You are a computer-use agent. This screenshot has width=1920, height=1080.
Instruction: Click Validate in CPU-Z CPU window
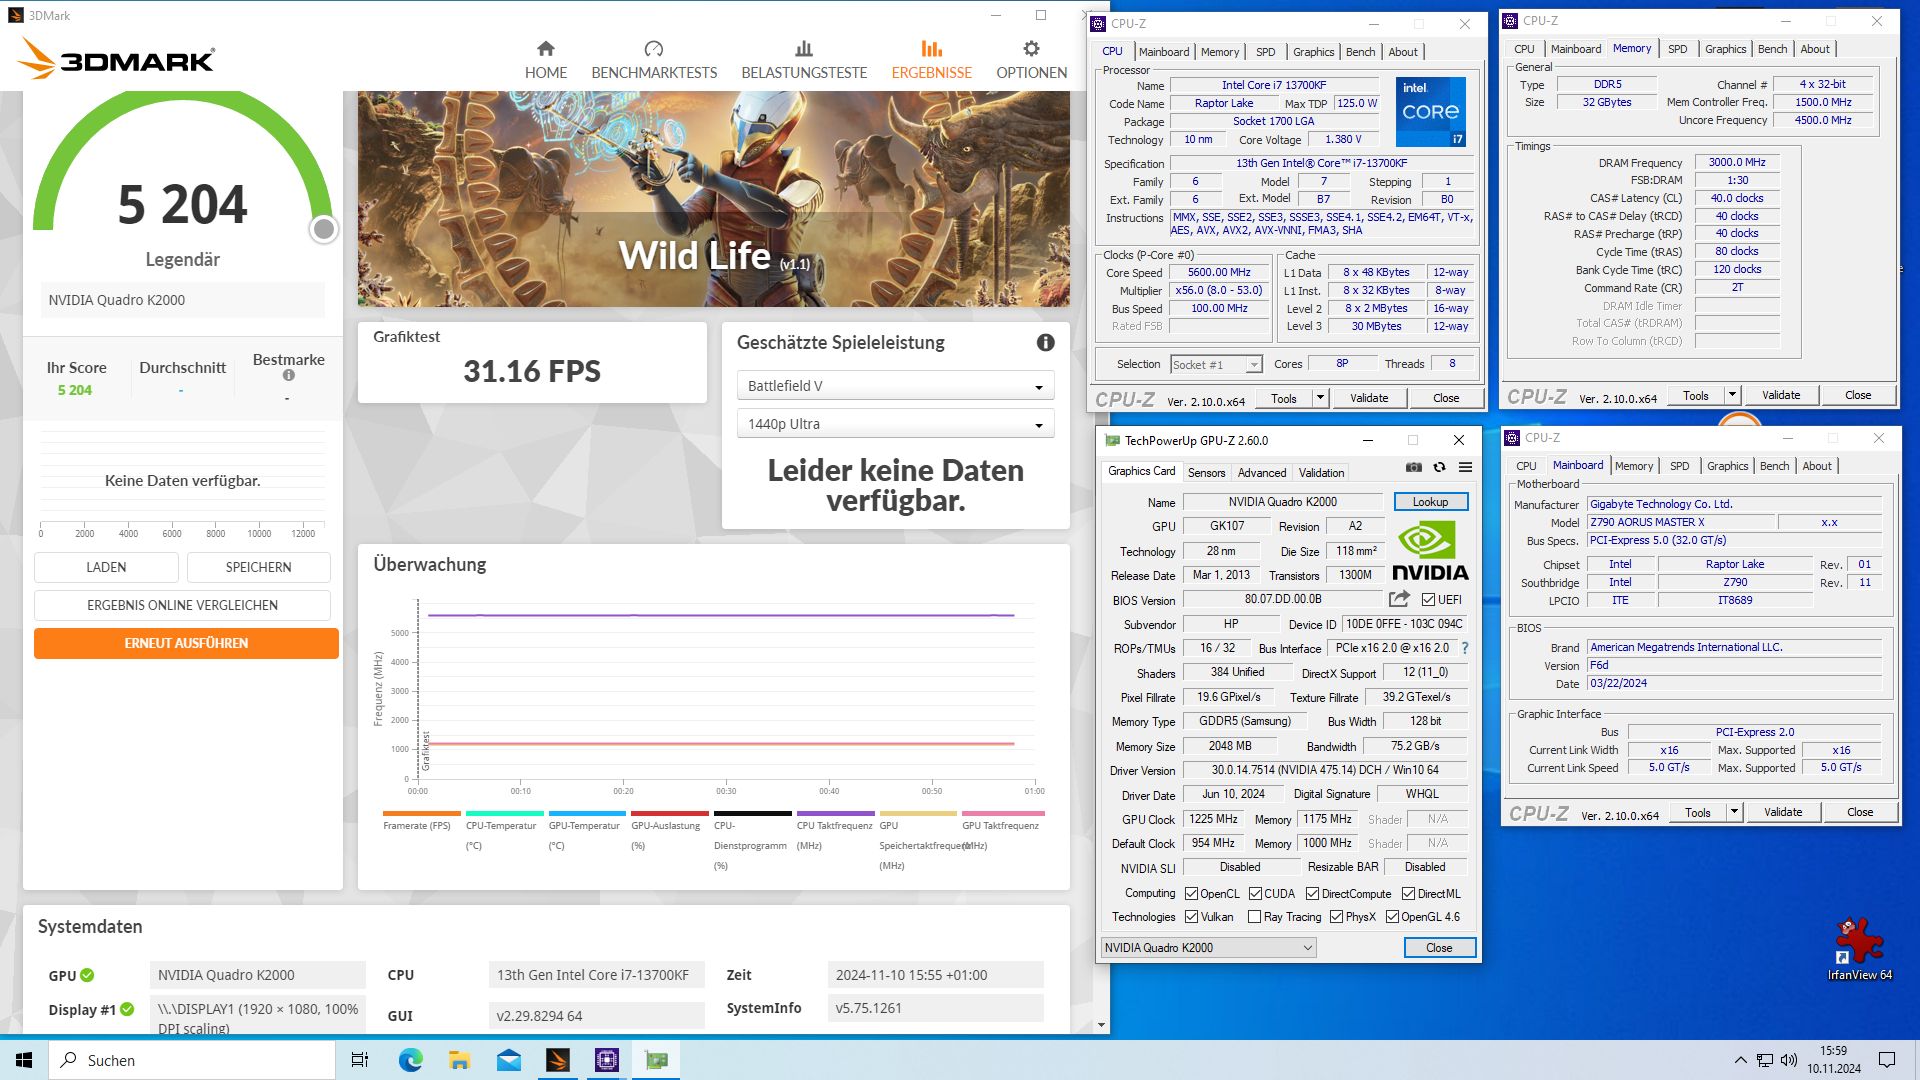point(1369,398)
